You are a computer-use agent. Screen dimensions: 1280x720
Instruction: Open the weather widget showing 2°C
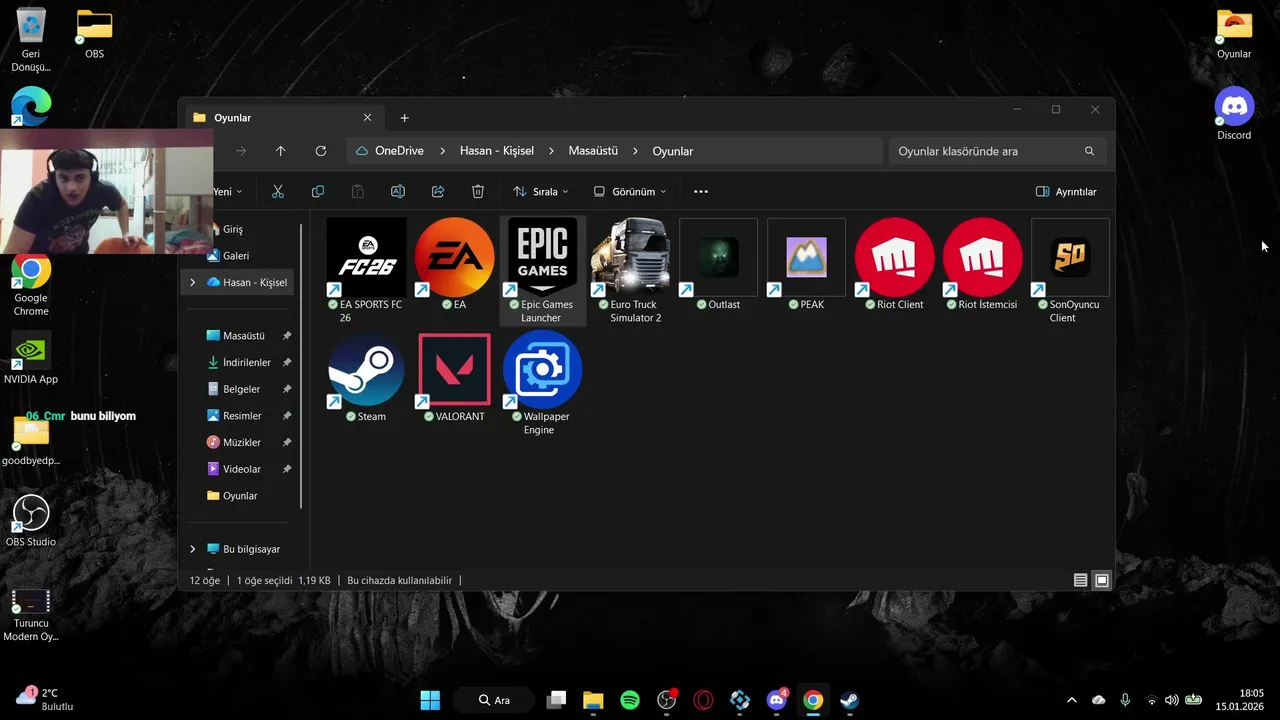[x=46, y=699]
